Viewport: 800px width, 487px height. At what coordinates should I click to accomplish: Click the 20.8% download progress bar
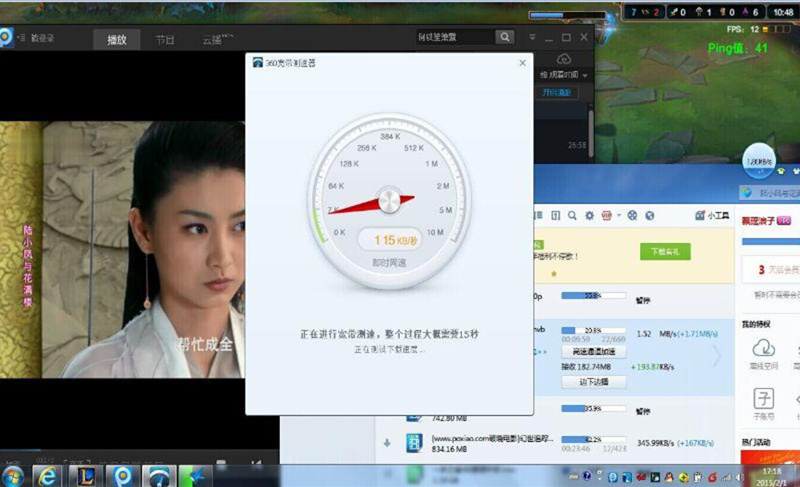coord(593,330)
